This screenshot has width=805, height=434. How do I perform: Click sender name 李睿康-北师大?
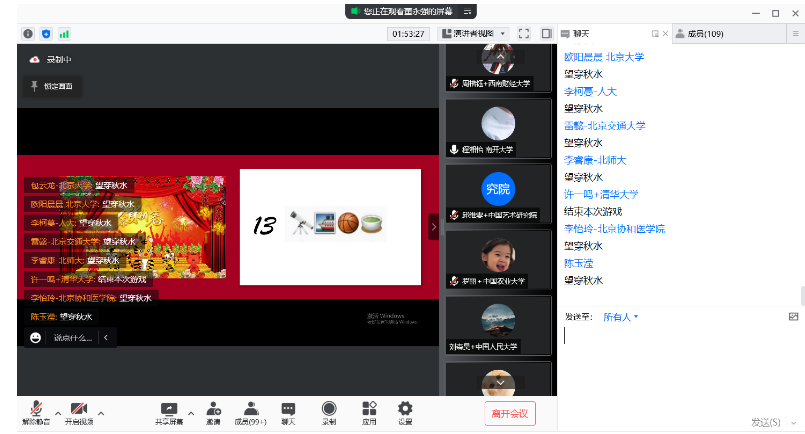pyautogui.click(x=595, y=160)
